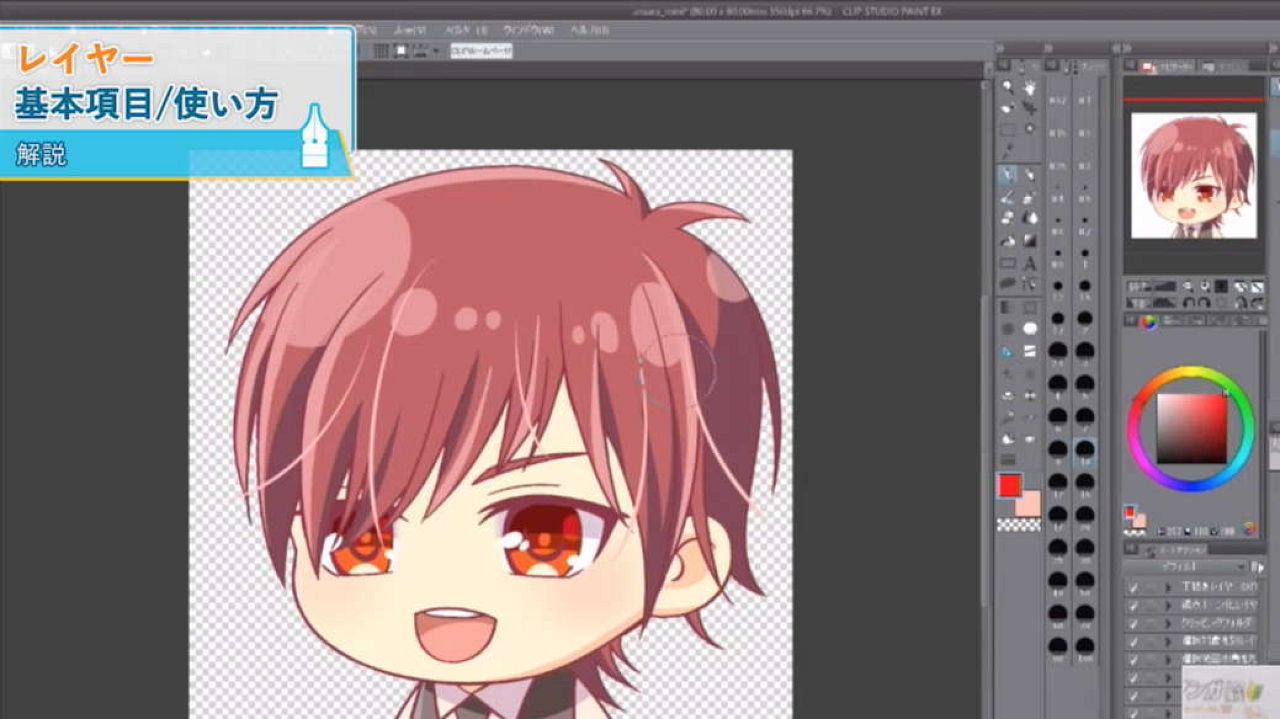Toggle the second auto action row checkbox
This screenshot has width=1280, height=719.
click(1133, 605)
